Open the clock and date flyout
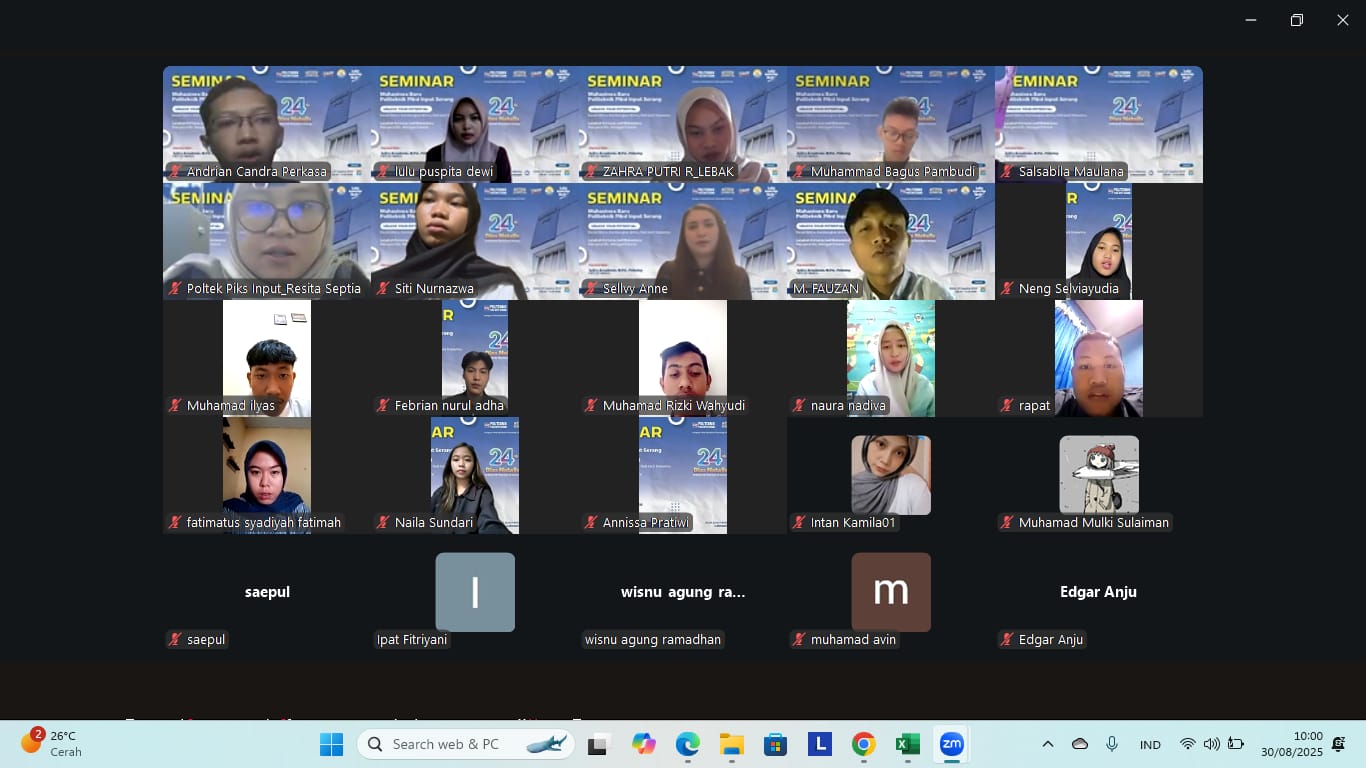Screen dimensions: 1366x768 (1291, 744)
